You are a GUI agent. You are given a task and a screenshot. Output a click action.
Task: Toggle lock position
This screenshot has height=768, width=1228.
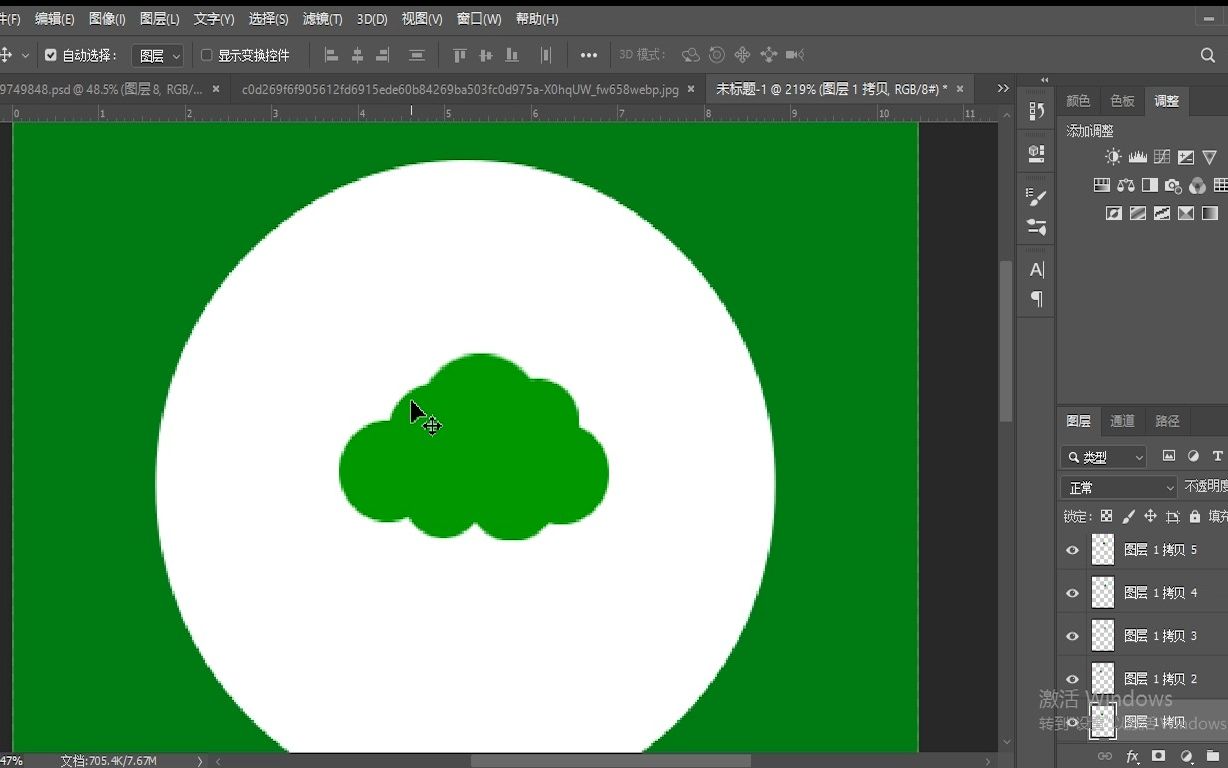(1150, 517)
